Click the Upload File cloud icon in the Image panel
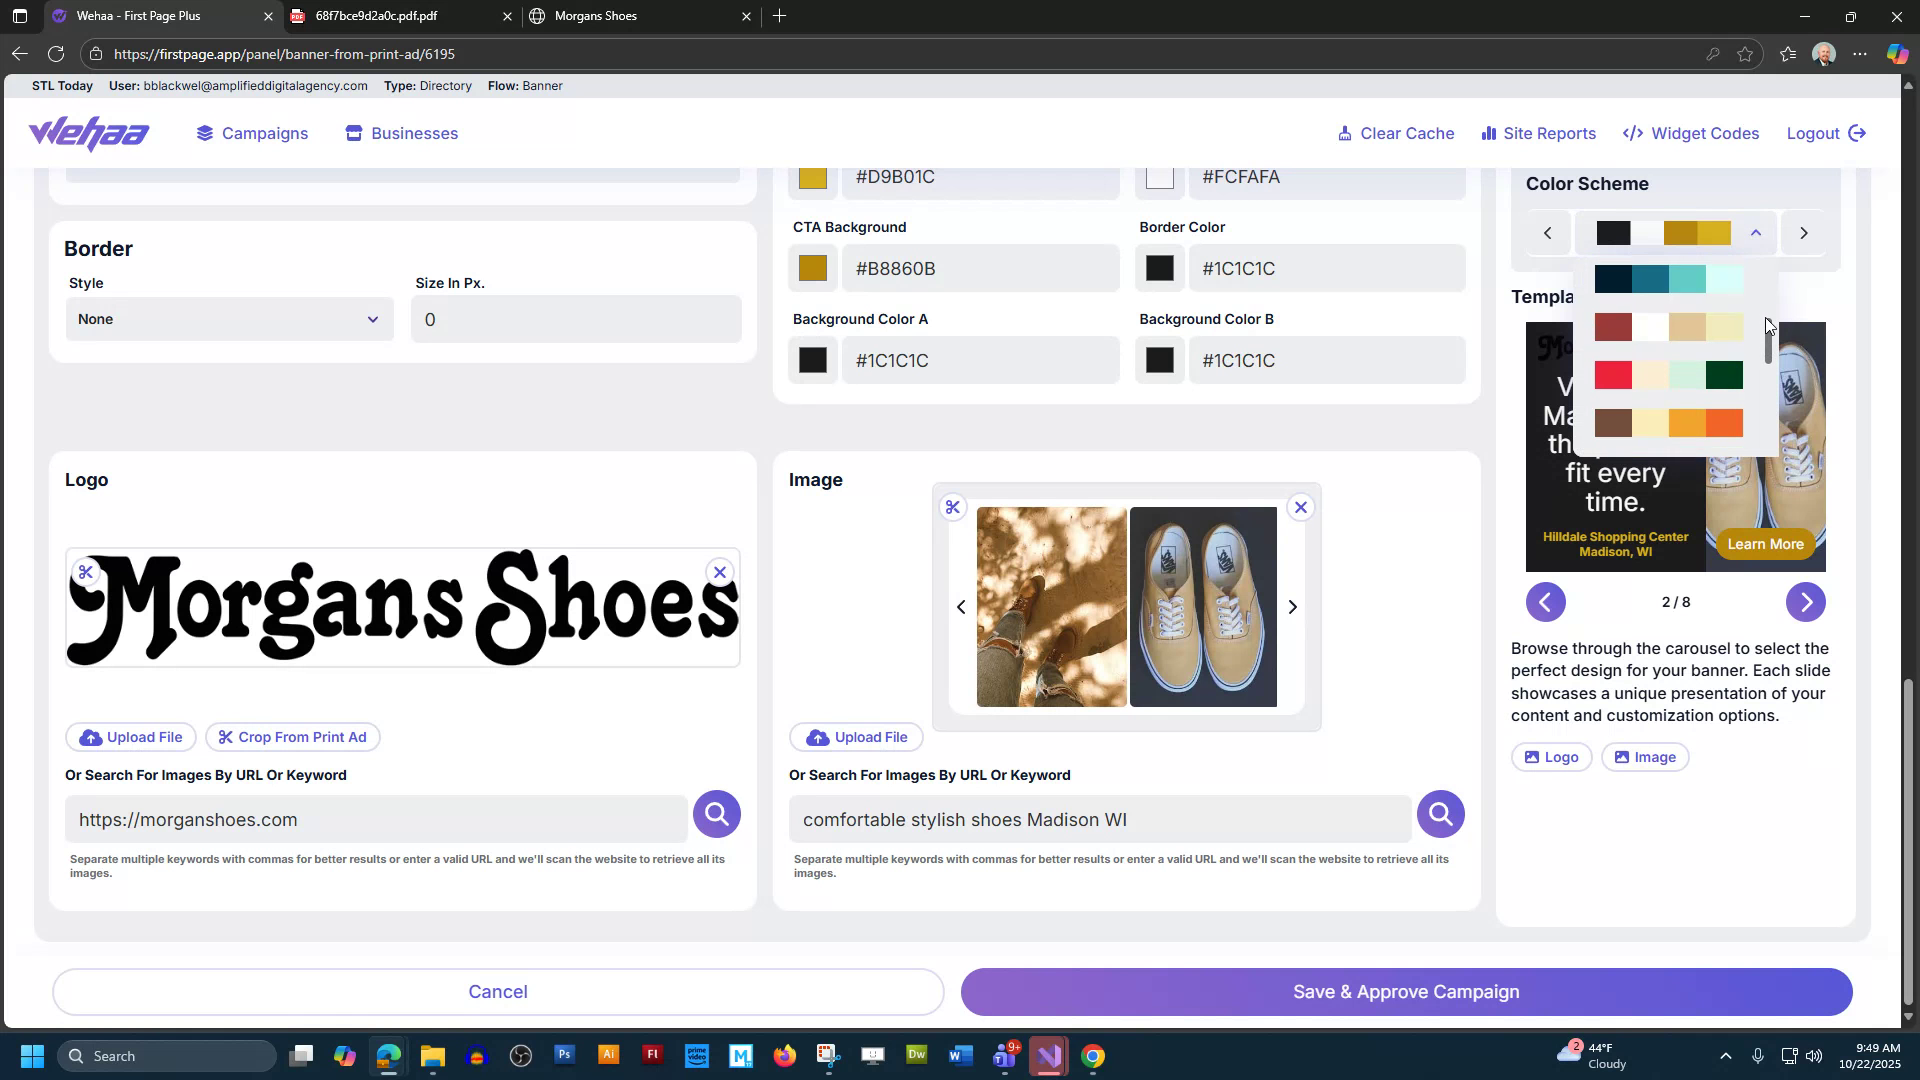 [x=819, y=737]
